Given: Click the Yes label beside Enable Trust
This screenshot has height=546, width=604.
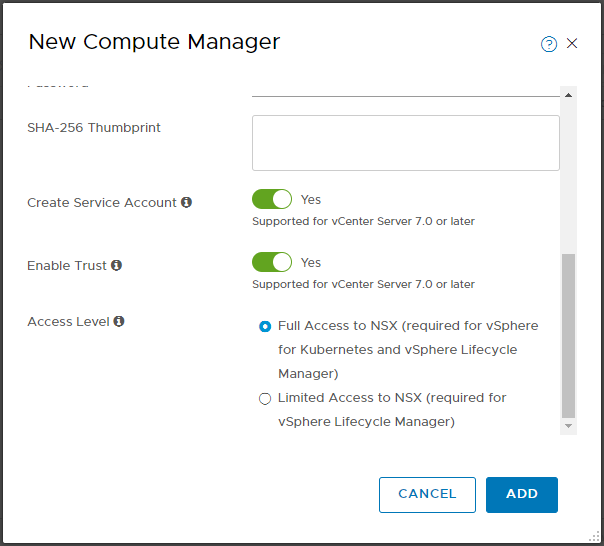Looking at the screenshot, I should (310, 262).
